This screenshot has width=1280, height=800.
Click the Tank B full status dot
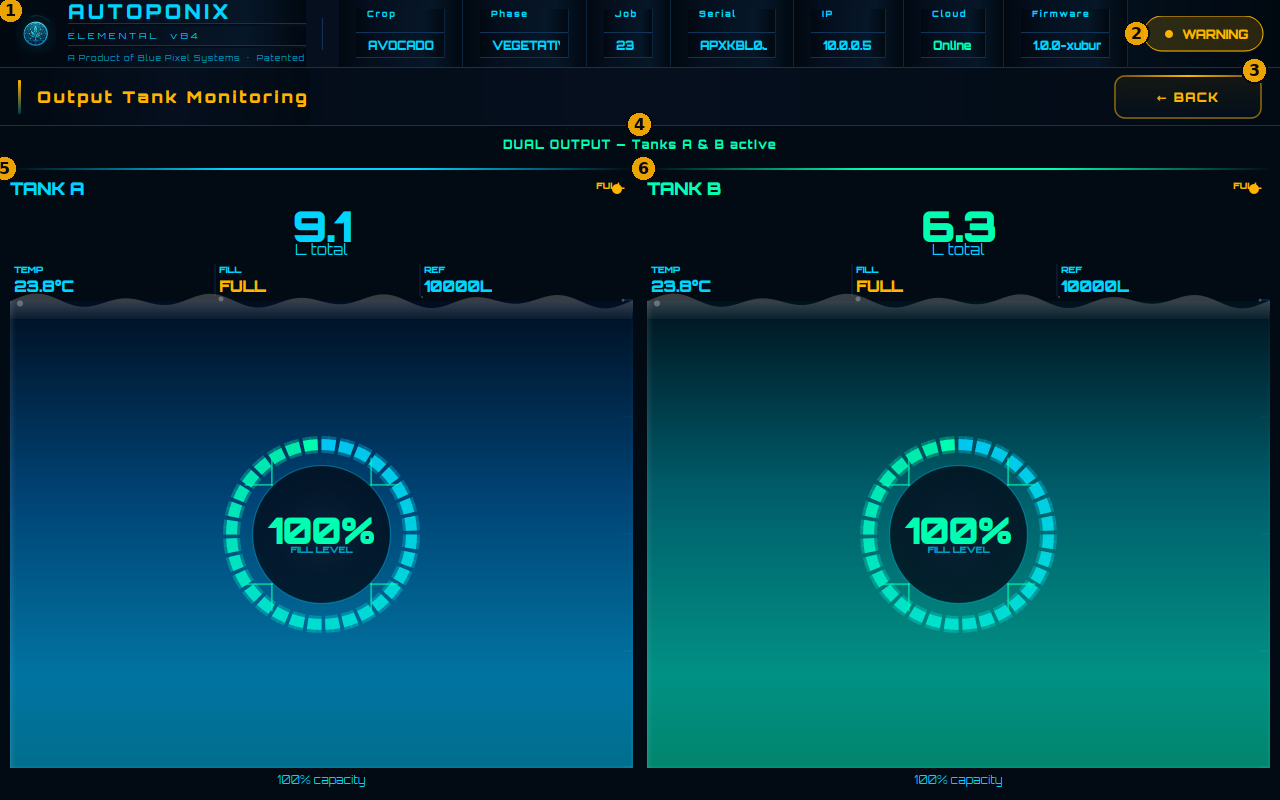tap(1254, 188)
